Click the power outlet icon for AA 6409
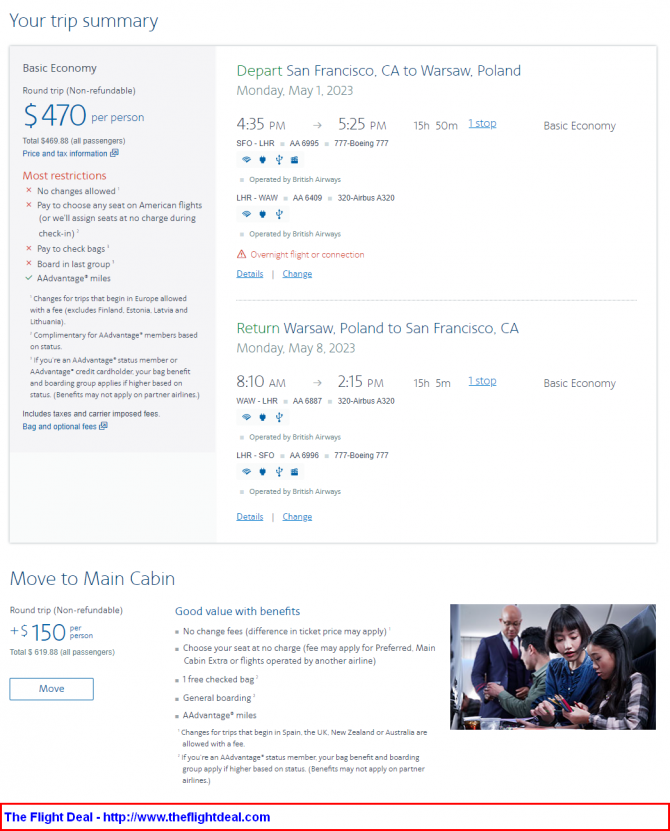The image size is (670, 831). (262, 214)
